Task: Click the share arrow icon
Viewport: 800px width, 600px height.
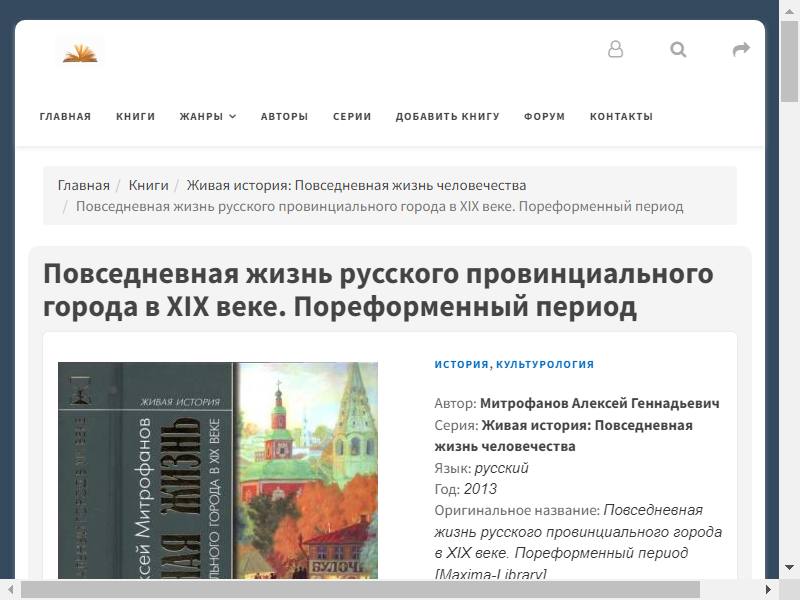Action: tap(741, 49)
